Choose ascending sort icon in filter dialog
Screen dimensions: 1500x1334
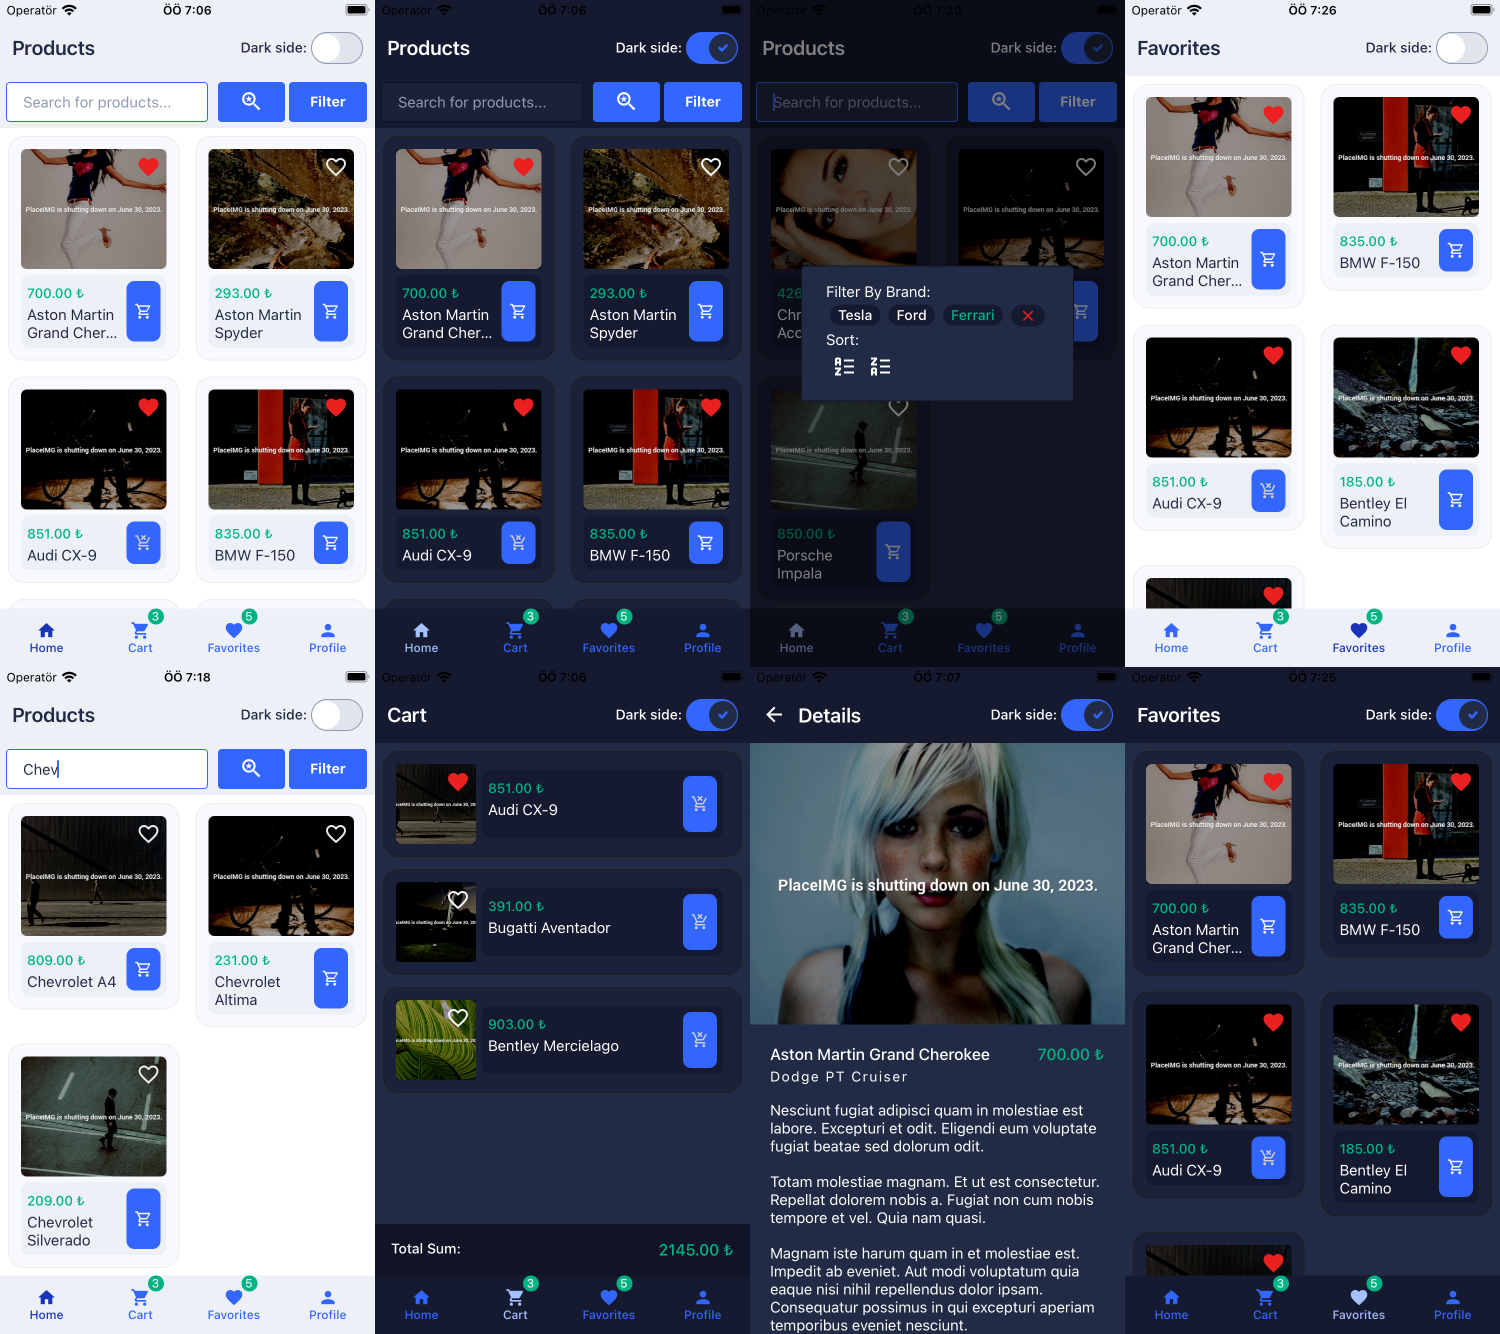(x=845, y=367)
